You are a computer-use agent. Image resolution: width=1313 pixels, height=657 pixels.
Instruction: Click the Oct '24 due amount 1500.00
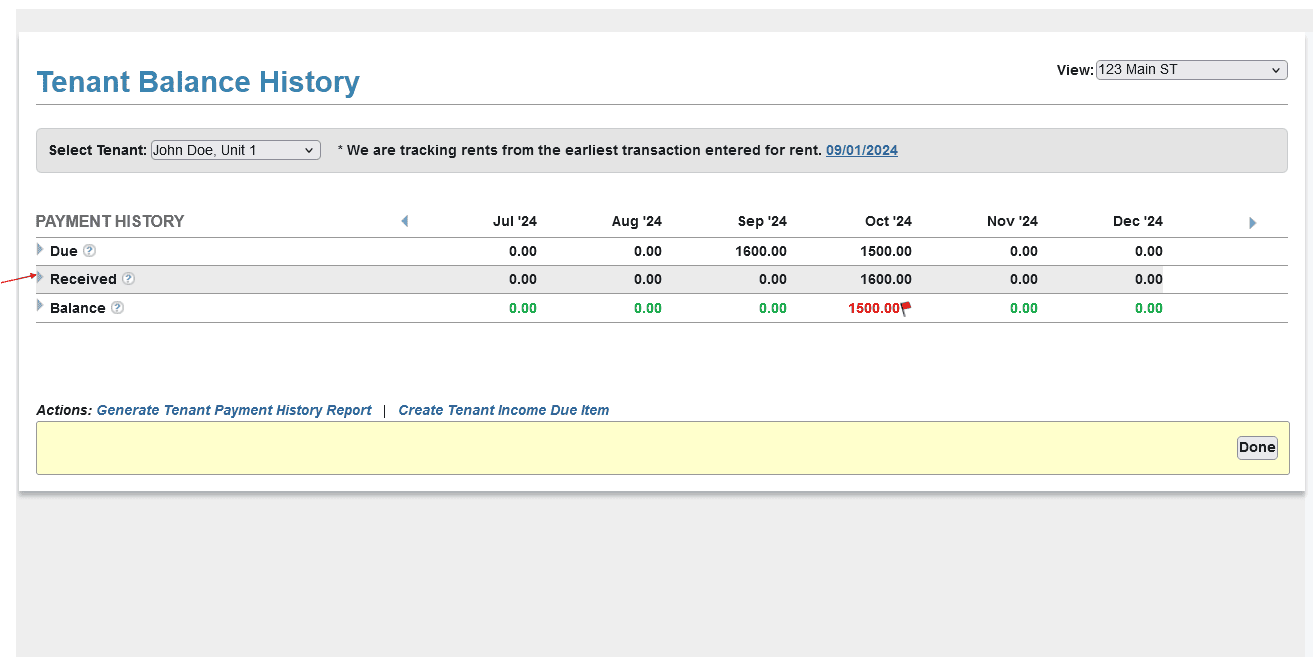click(886, 251)
